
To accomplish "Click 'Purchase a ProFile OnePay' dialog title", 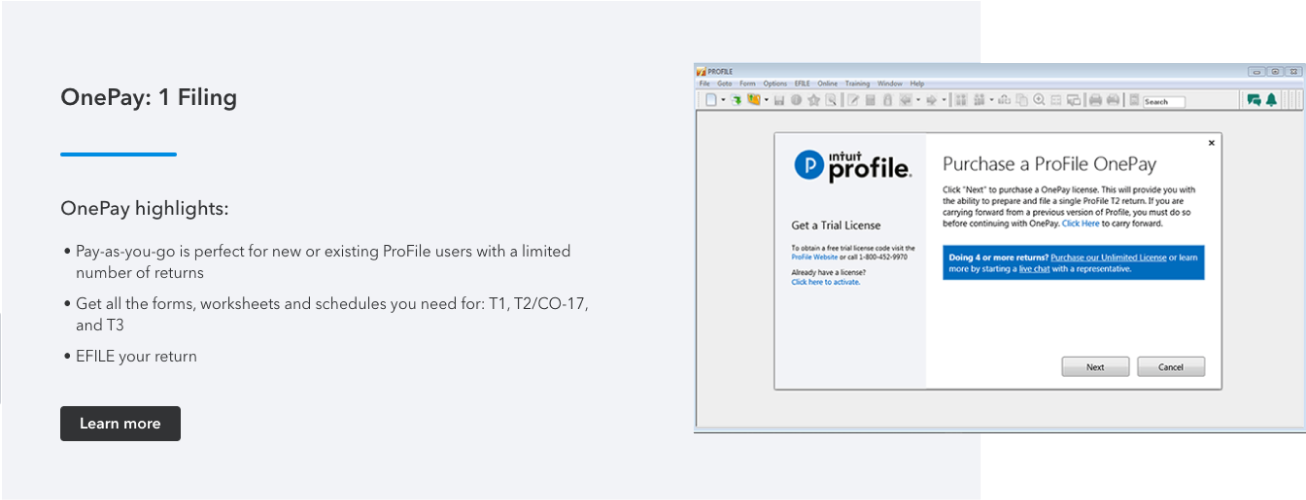I will tap(1049, 164).
